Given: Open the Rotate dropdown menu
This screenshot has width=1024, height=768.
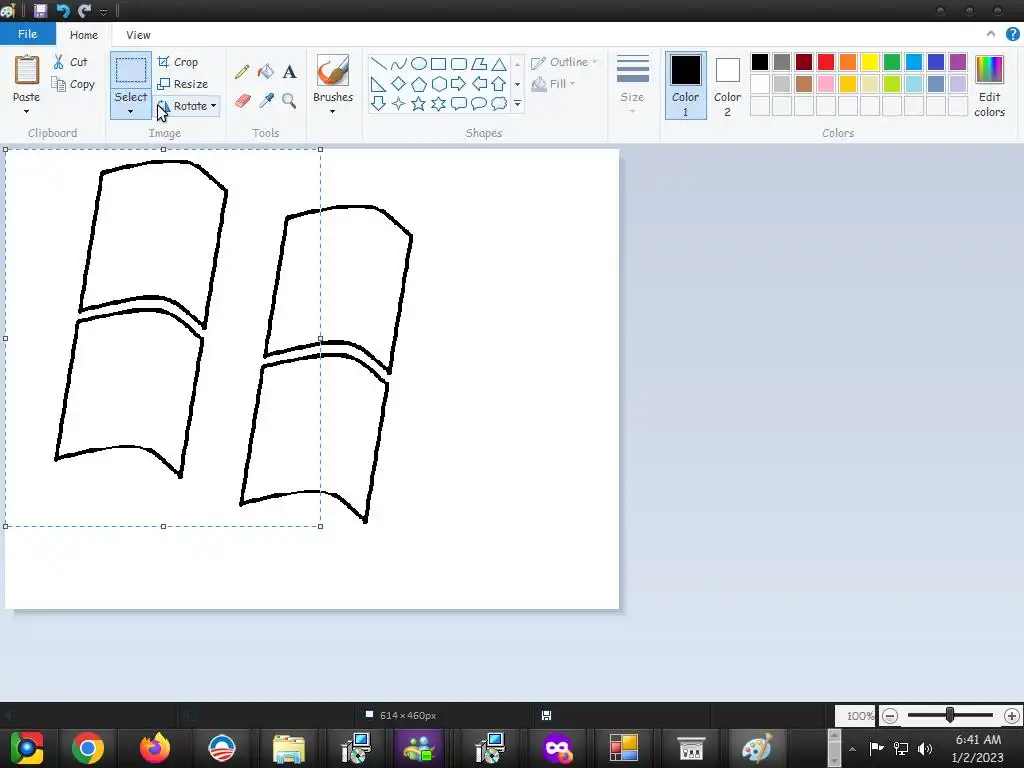Looking at the screenshot, I should point(214,106).
